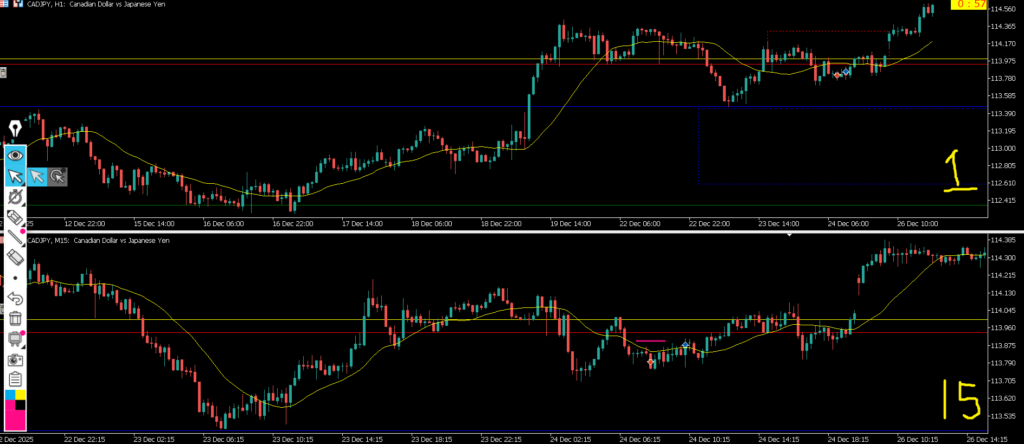Choose the cursor with circular arrow option
This screenshot has height=444, width=1024.
pos(57,176)
